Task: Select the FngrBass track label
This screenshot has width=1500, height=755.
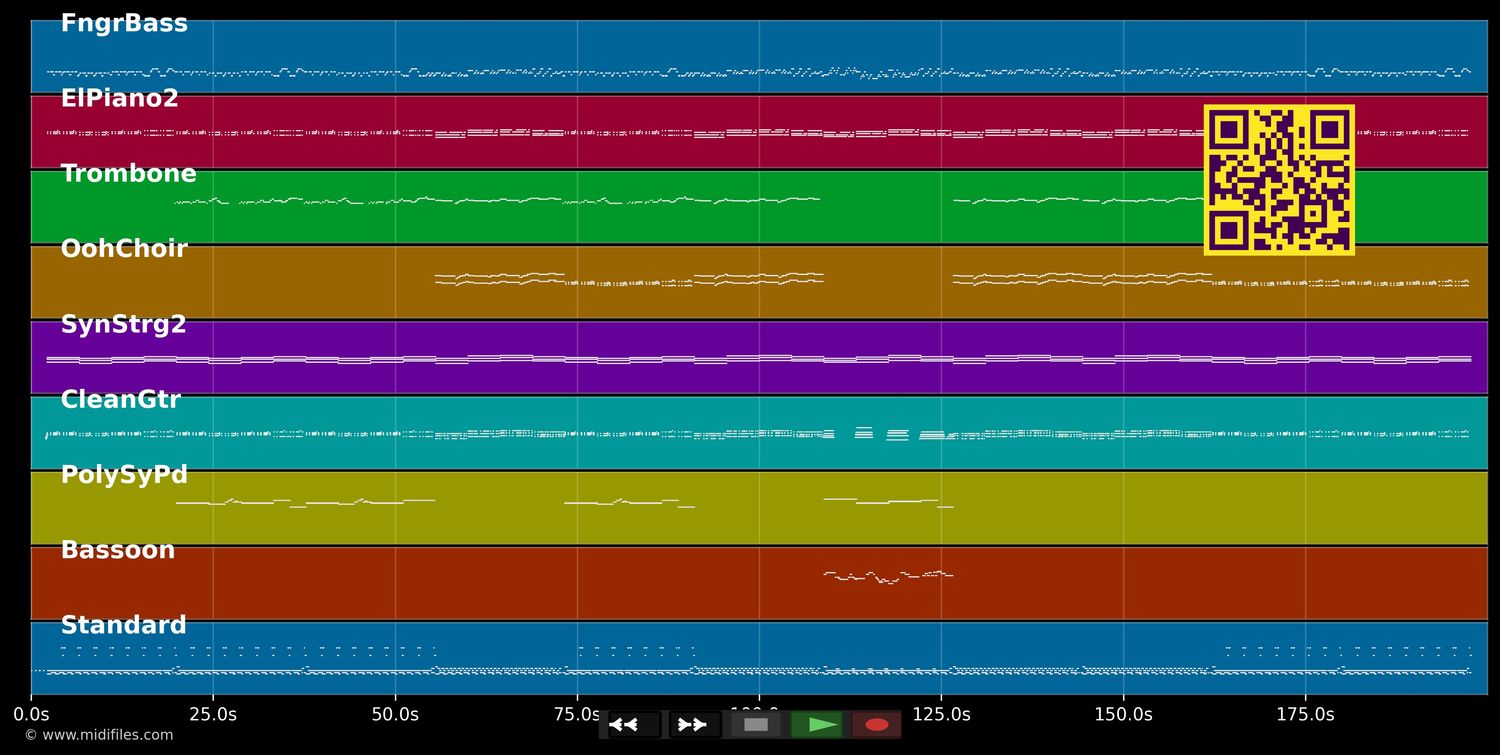Action: click(x=124, y=24)
